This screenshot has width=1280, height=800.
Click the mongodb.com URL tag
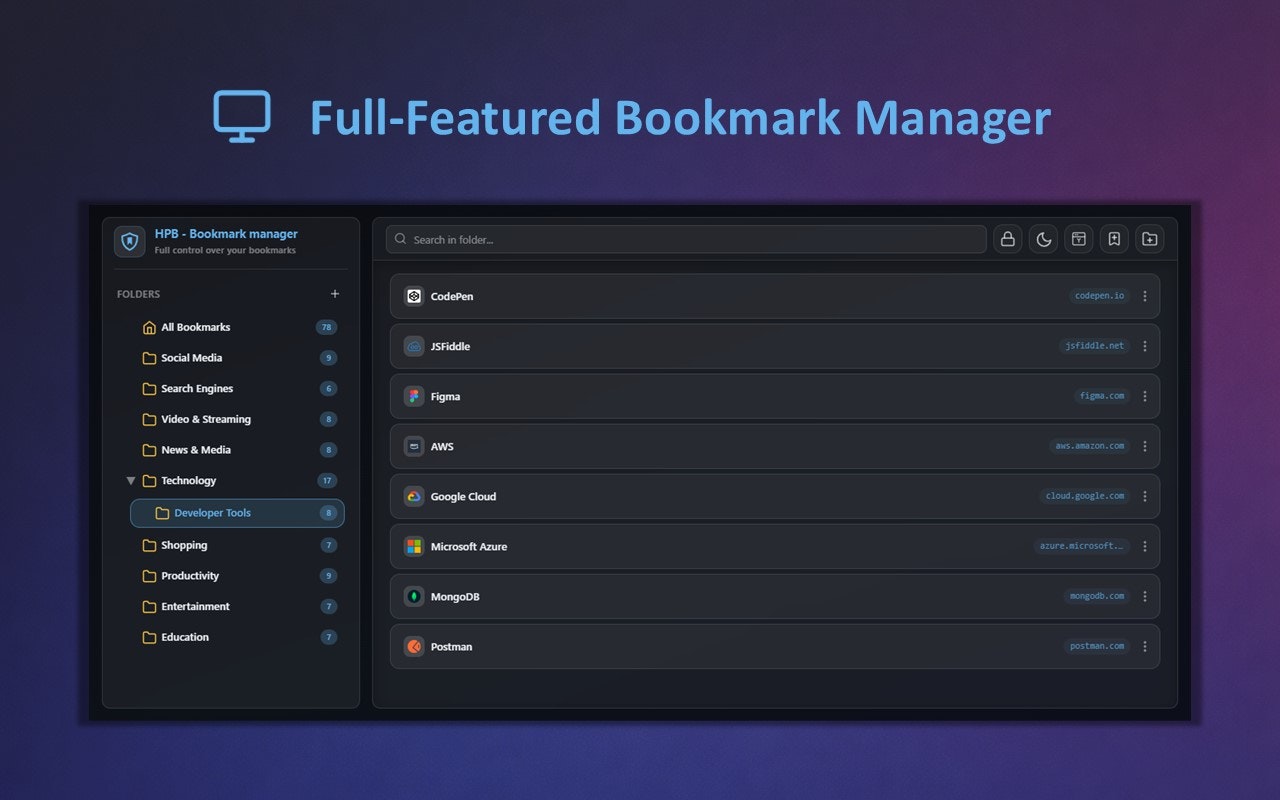coord(1097,596)
